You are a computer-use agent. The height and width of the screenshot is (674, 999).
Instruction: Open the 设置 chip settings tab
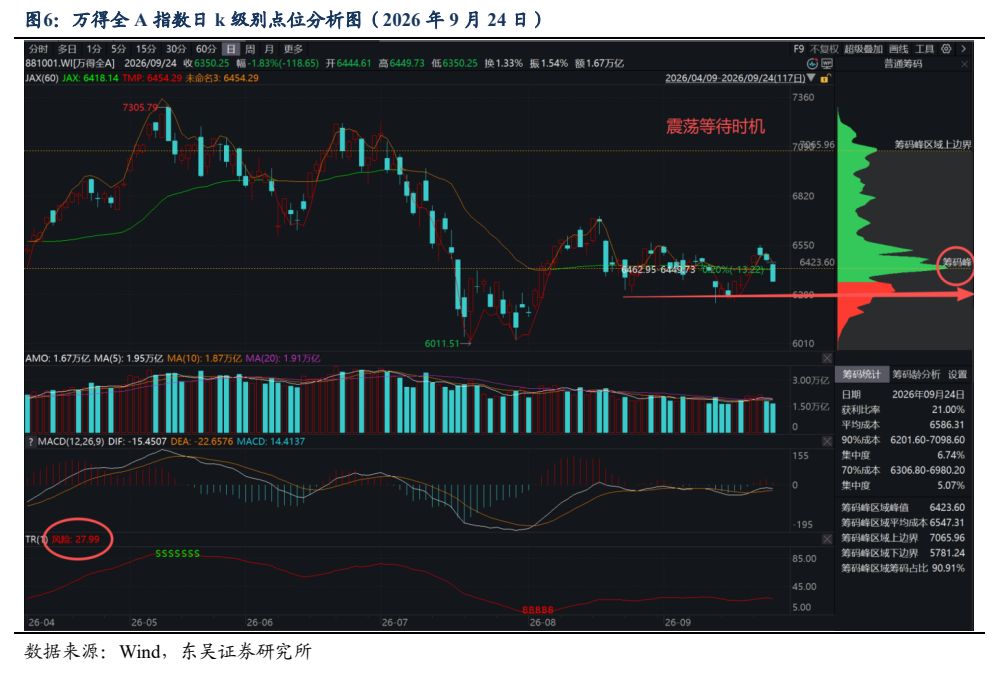[x=957, y=375]
